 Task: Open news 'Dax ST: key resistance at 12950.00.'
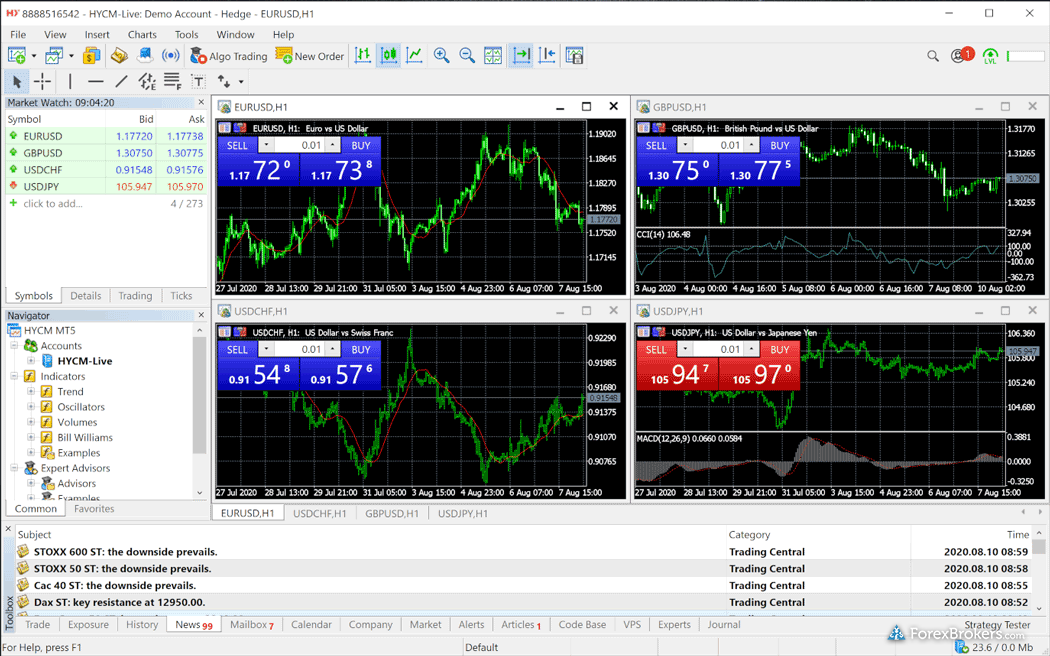click(119, 602)
